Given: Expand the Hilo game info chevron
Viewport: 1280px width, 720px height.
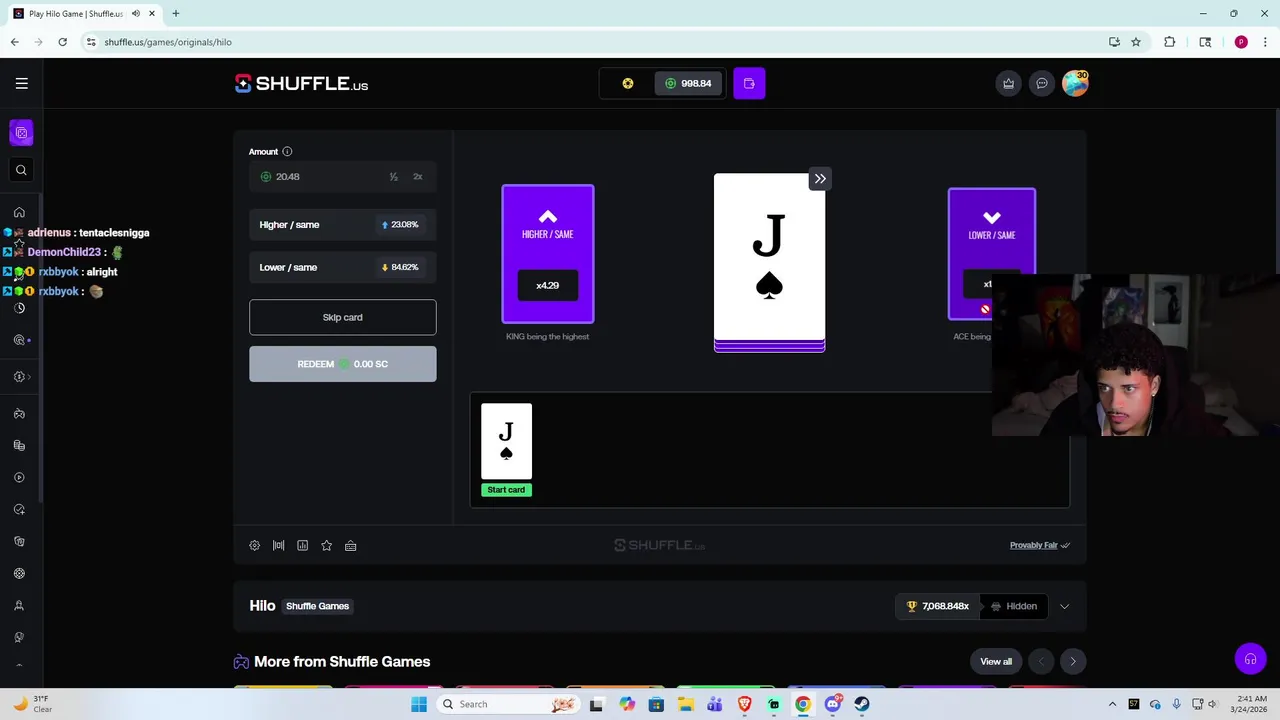Looking at the screenshot, I should (x=1064, y=606).
